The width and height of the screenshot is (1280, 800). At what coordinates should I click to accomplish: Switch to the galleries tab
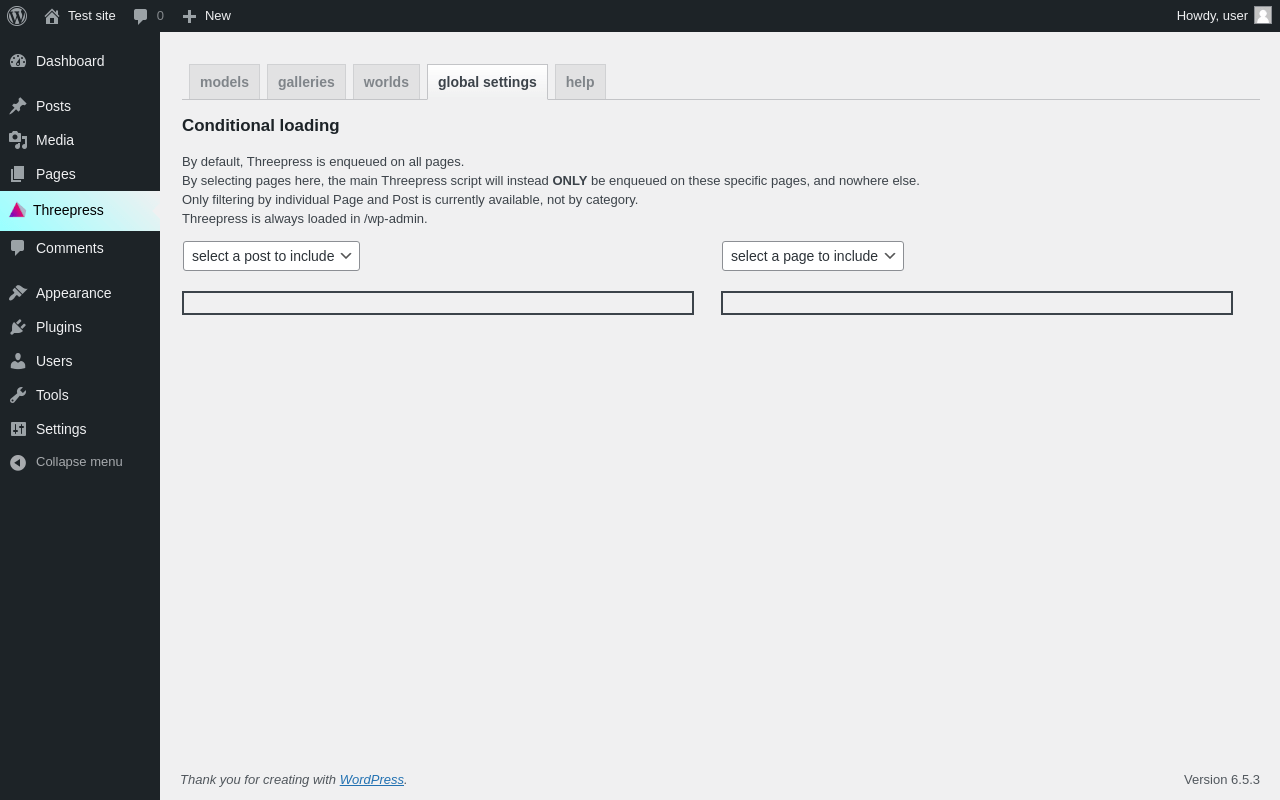pos(306,82)
